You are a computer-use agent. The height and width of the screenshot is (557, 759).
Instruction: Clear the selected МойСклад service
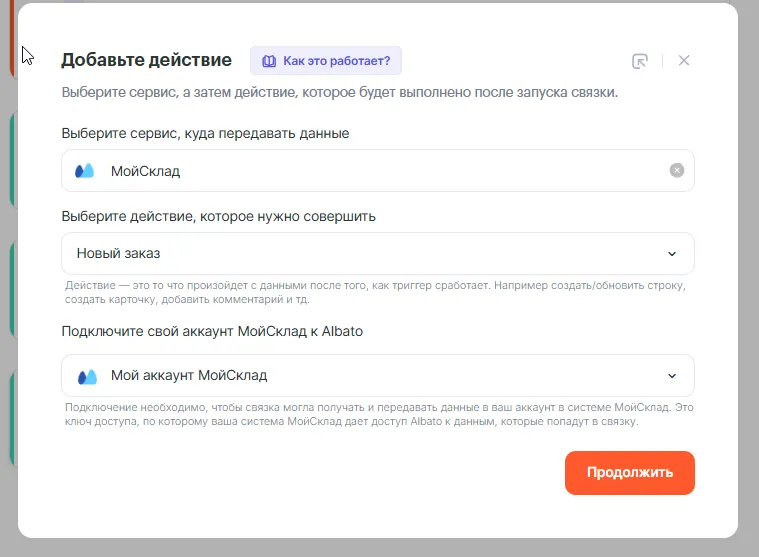coord(677,171)
